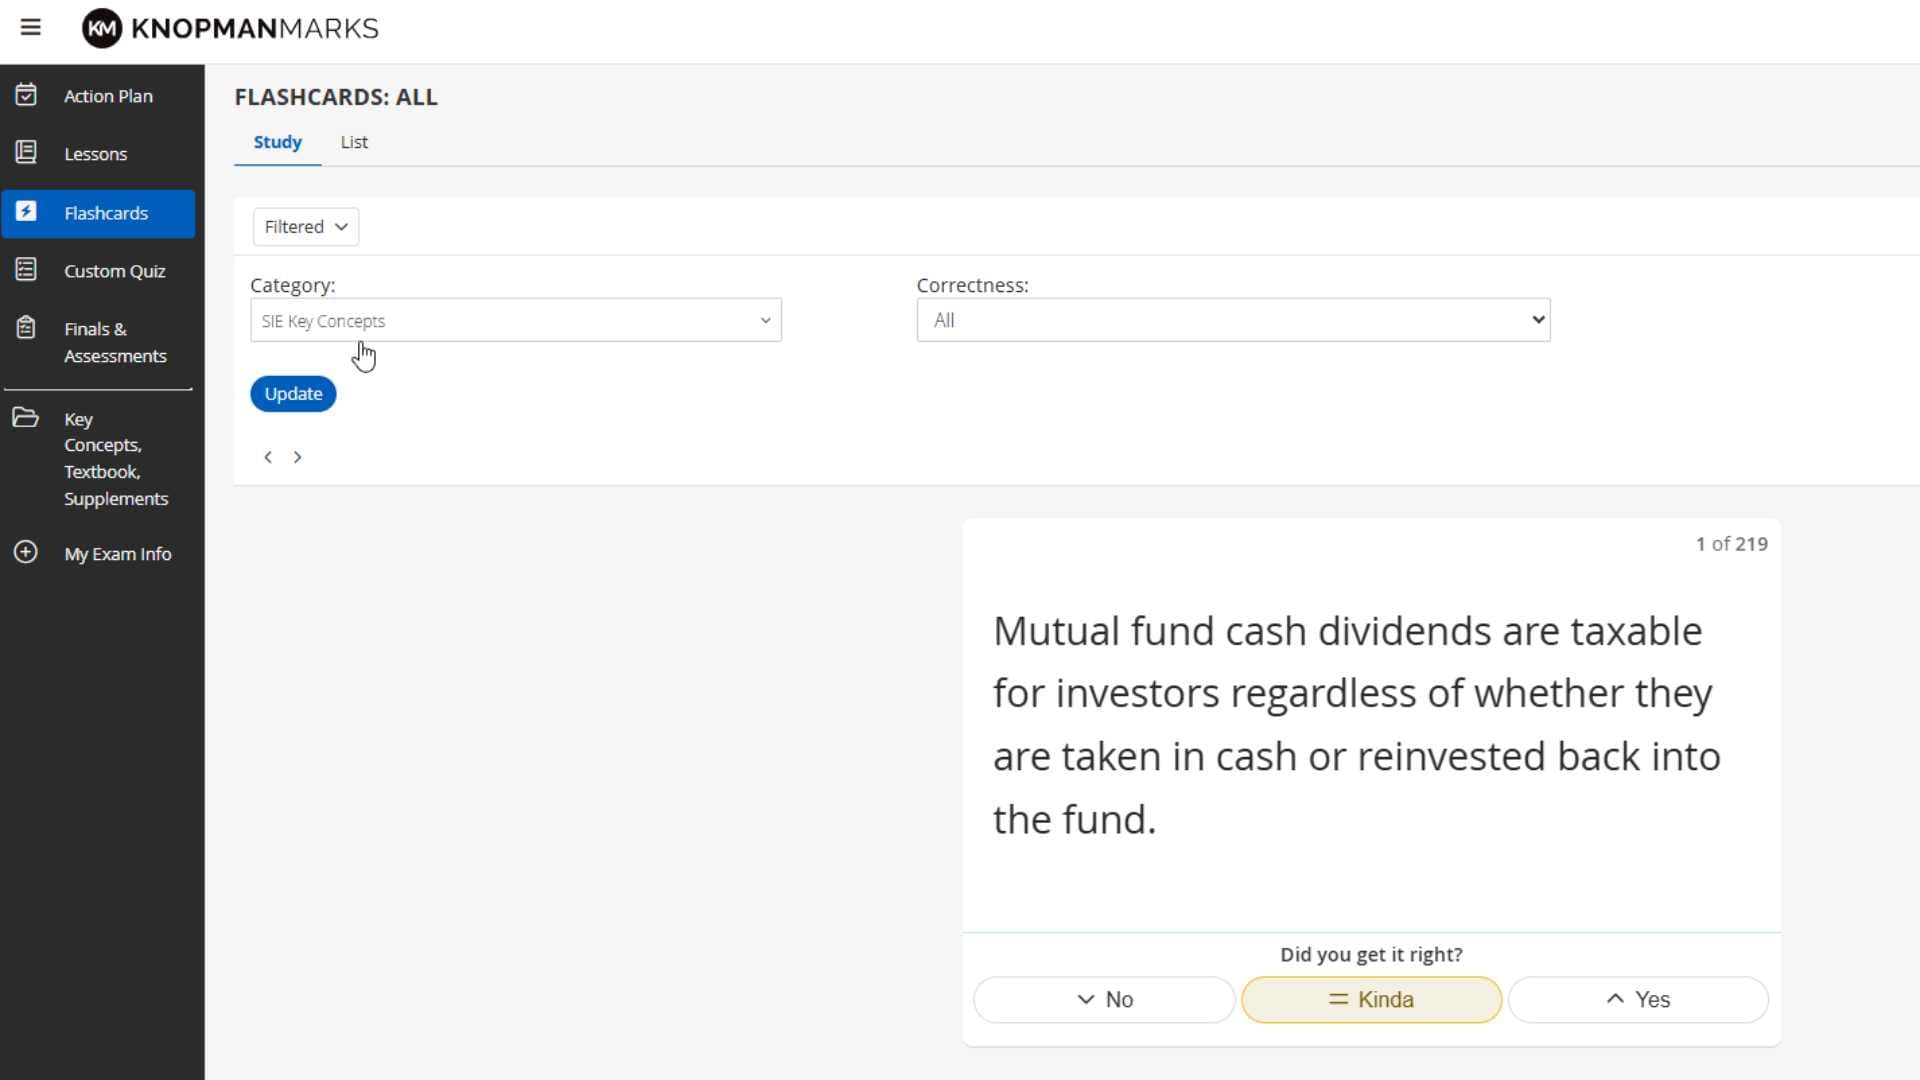This screenshot has height=1080, width=1920.
Task: Click the blue Update button
Action: (x=293, y=394)
